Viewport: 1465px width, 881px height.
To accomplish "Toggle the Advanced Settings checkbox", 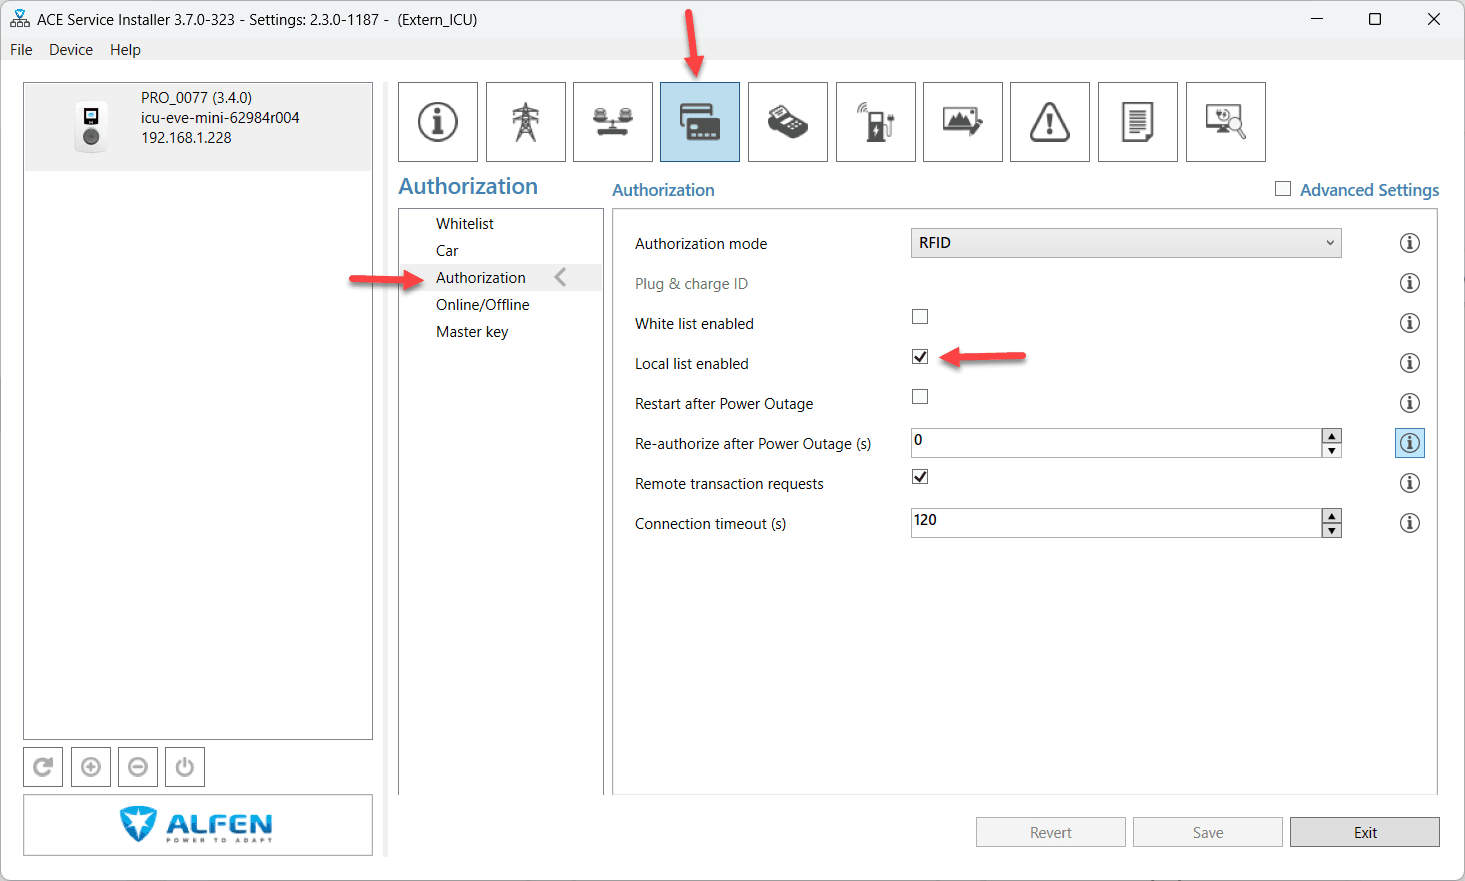I will (1283, 189).
